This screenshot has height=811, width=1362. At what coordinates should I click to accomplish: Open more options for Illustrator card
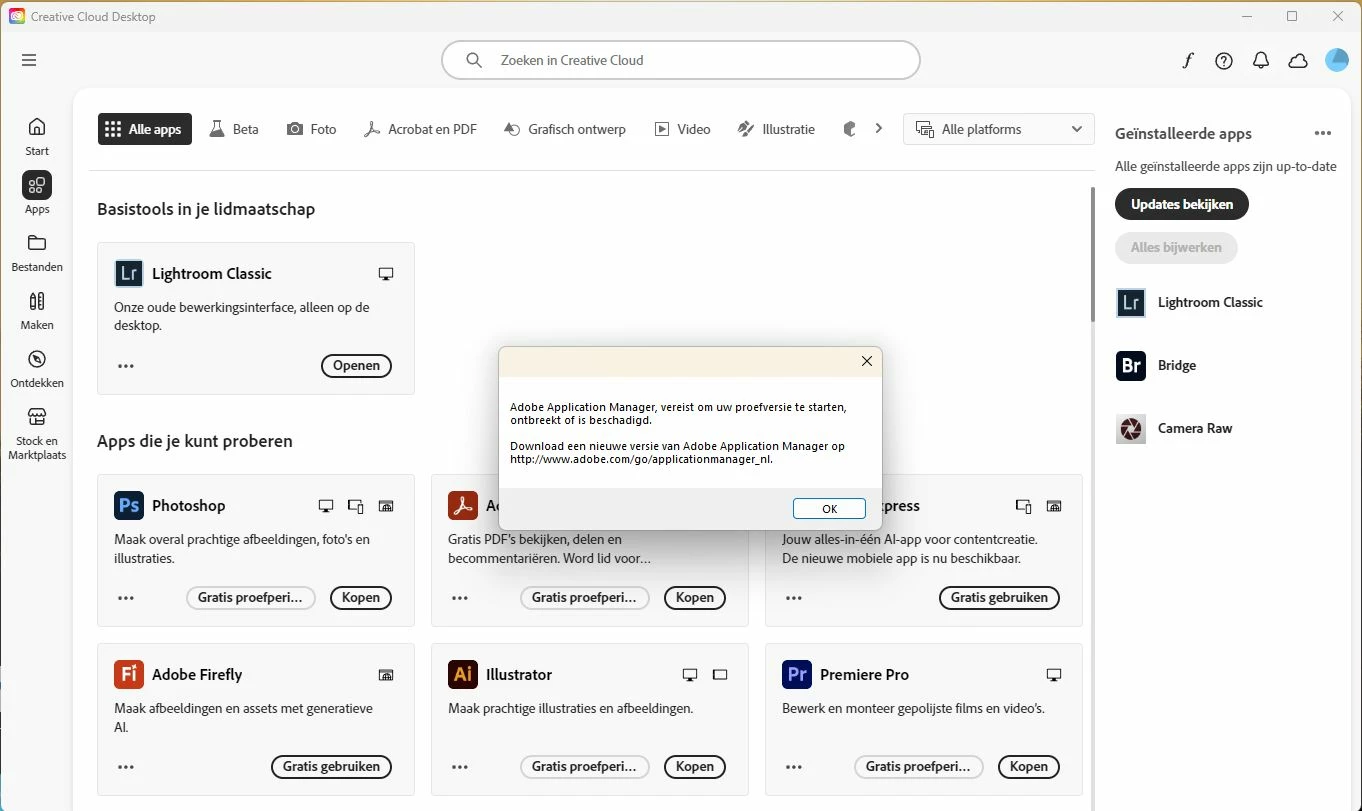pyautogui.click(x=460, y=767)
